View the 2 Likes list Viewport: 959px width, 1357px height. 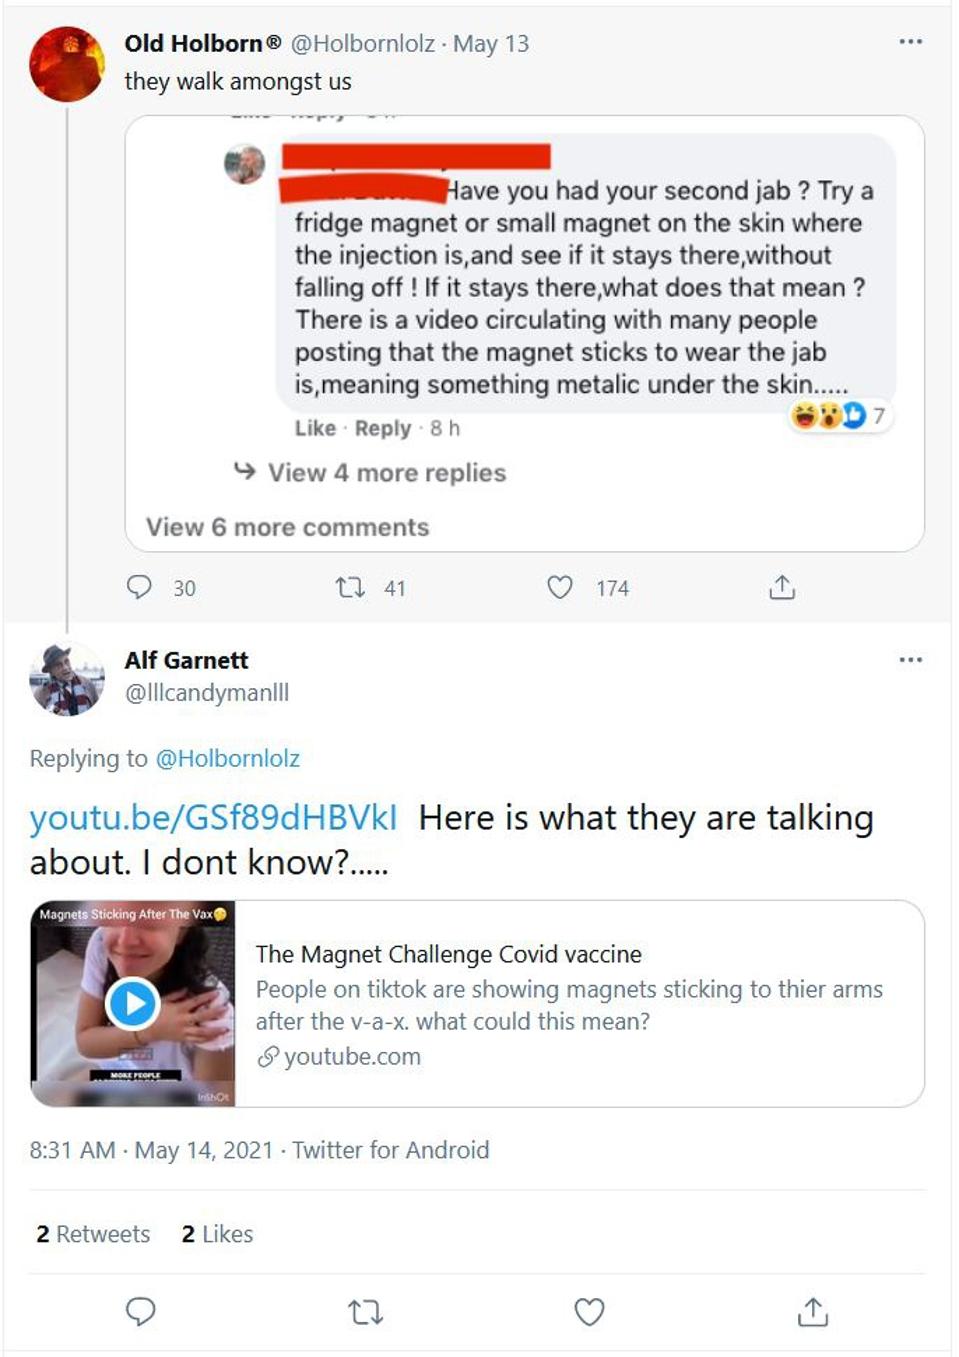coord(217,1234)
